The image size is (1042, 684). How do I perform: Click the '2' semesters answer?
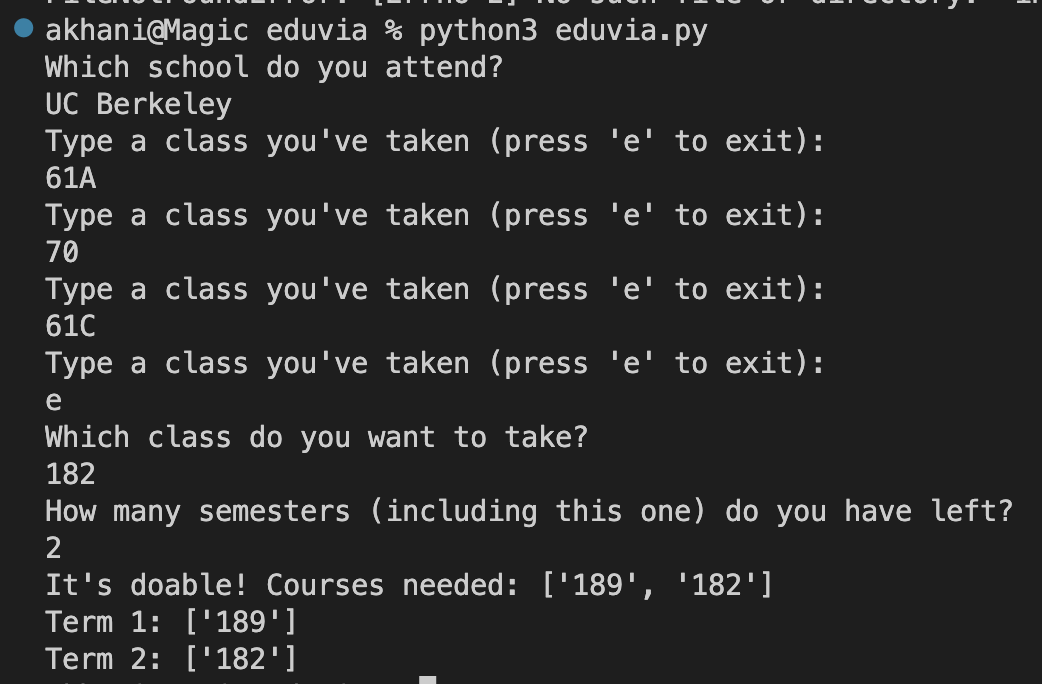click(53, 548)
